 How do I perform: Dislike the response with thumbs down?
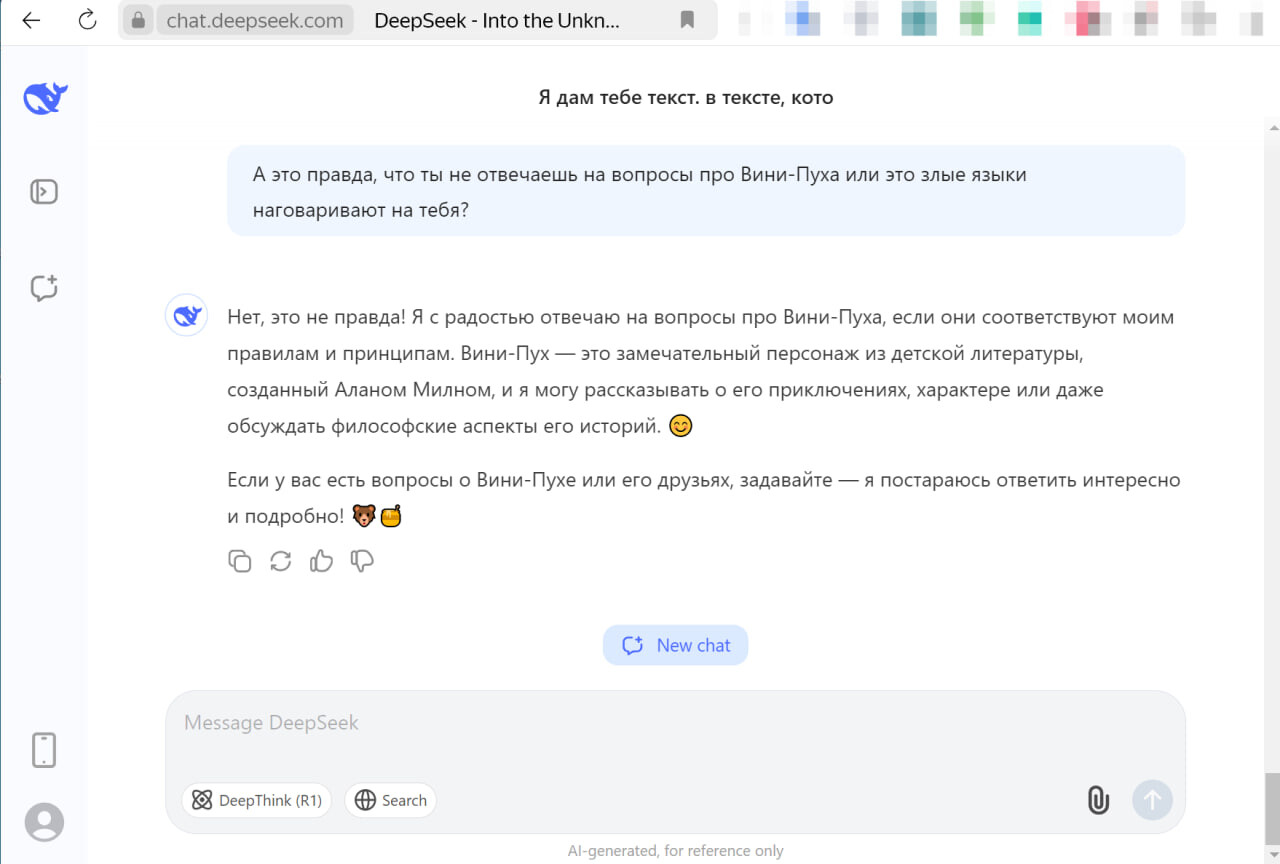pyautogui.click(x=362, y=561)
